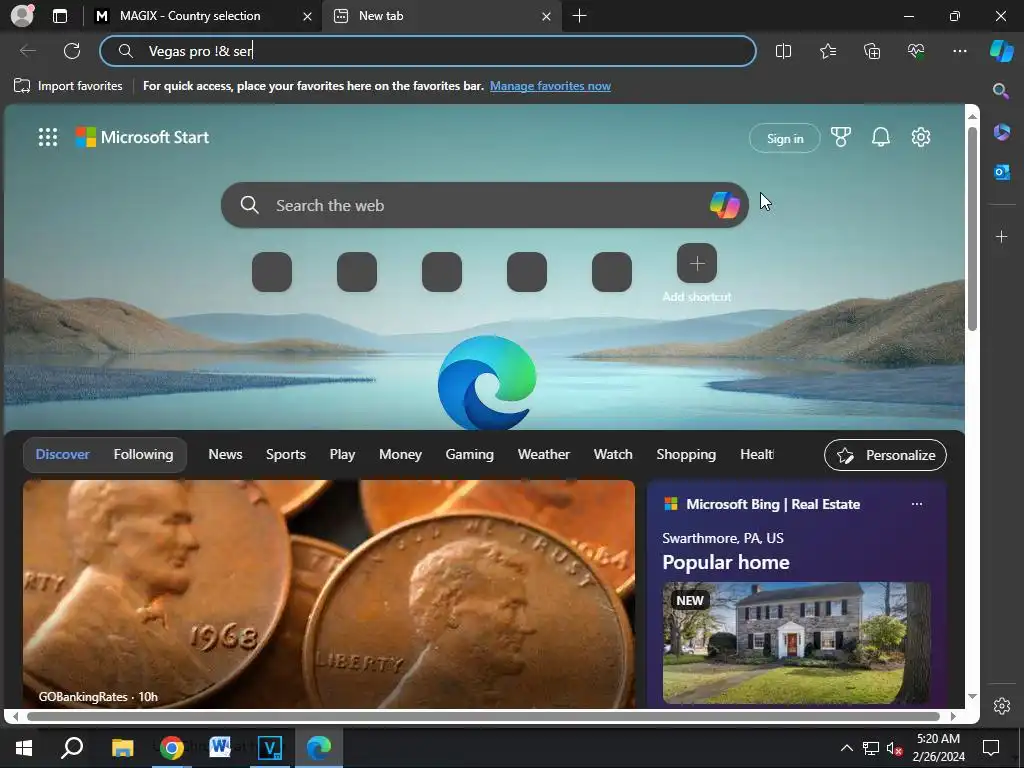
Task: Open Settings and more ellipsis menu
Action: (x=960, y=51)
